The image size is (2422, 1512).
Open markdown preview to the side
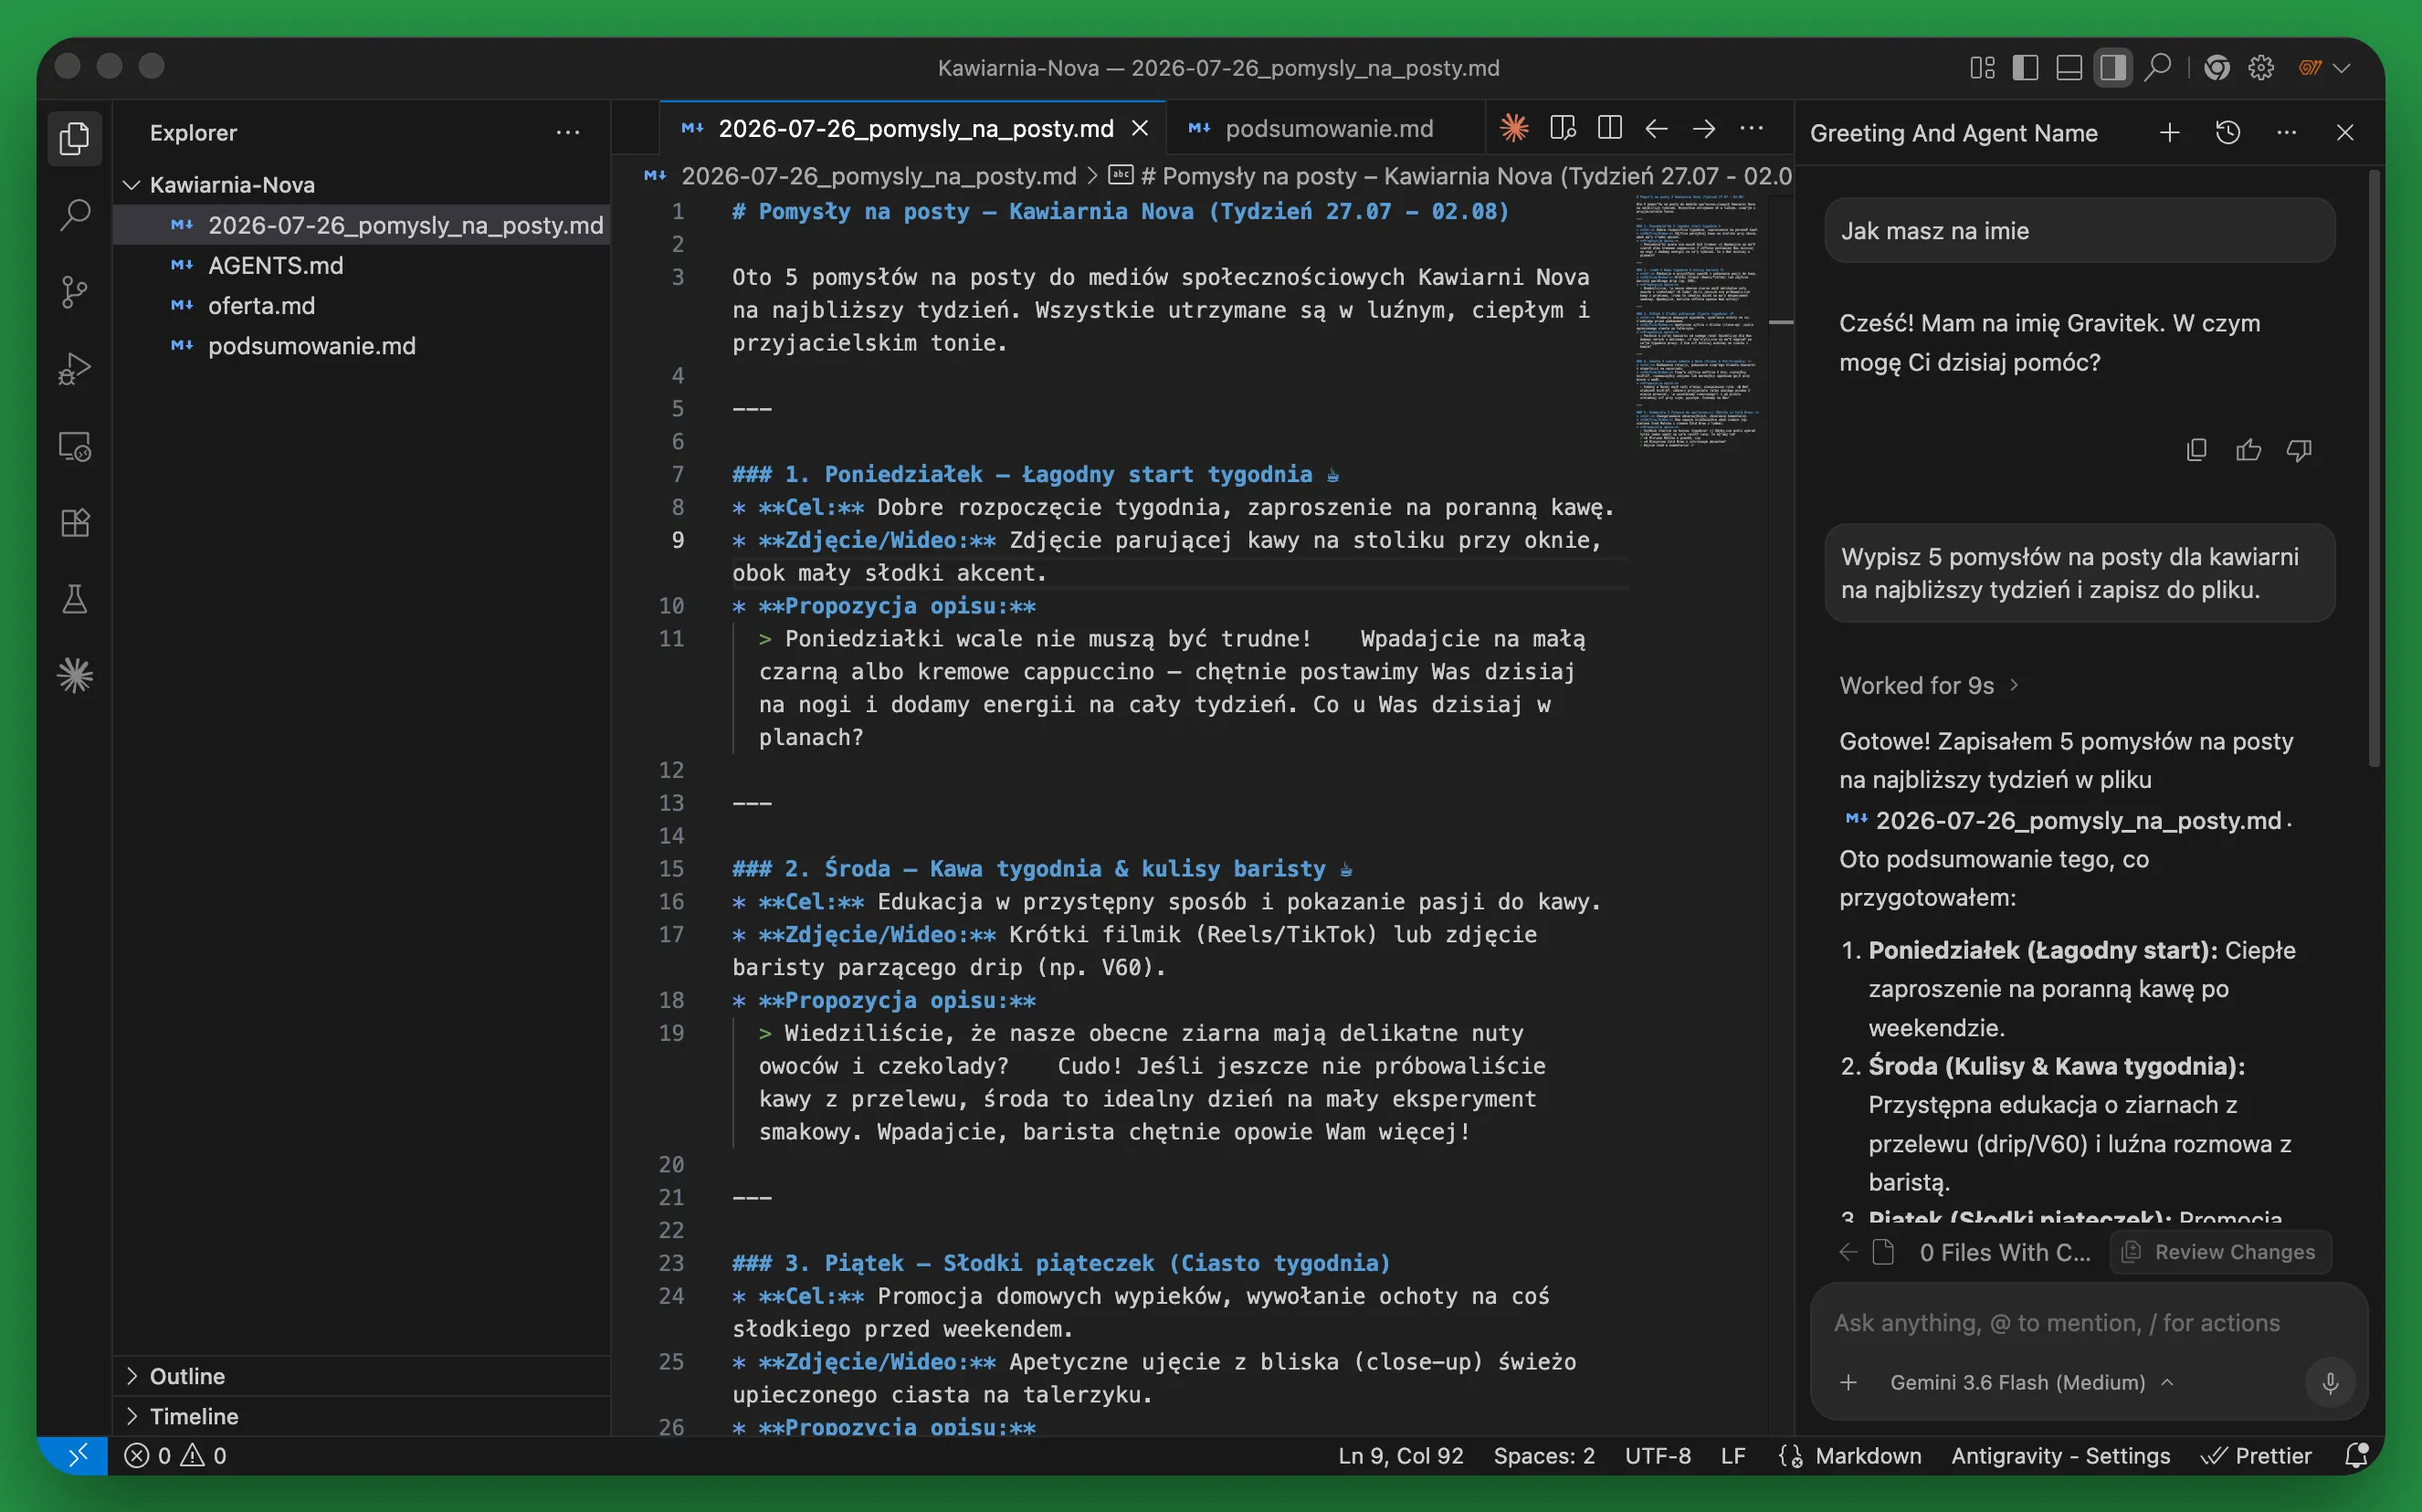pos(1562,128)
